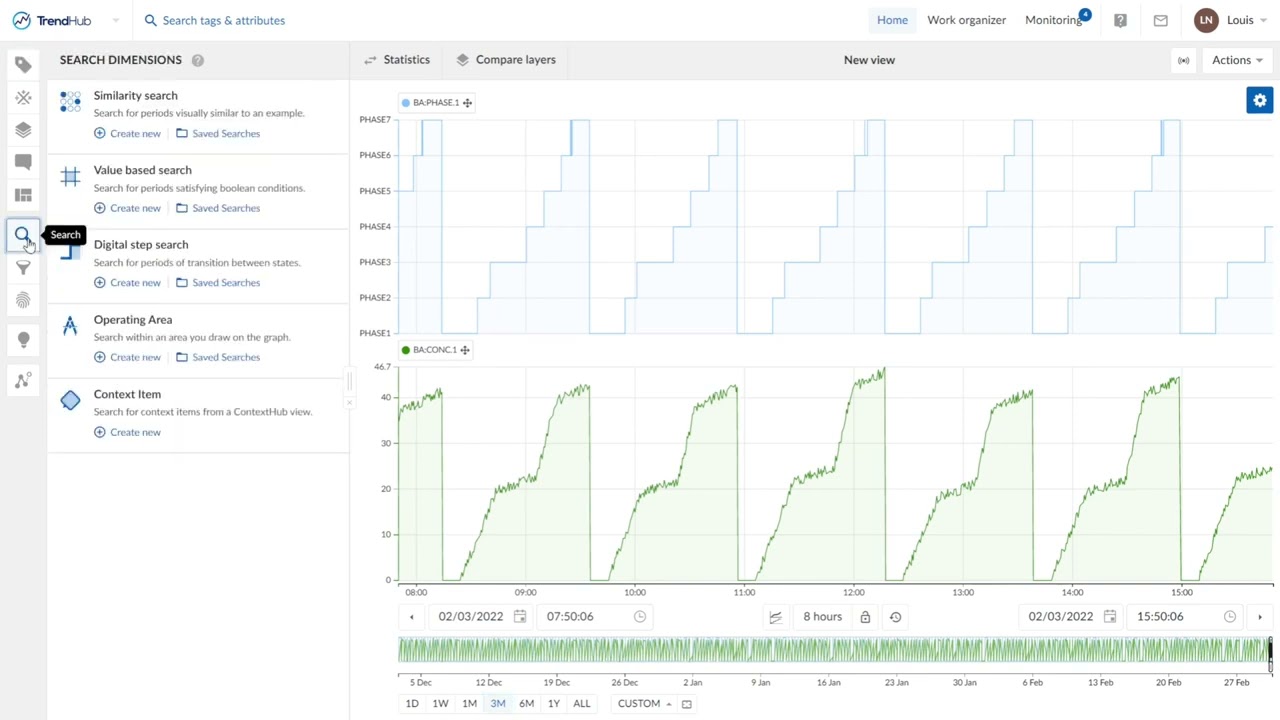Click the snowflake-pattern sidebar icon
This screenshot has width=1280, height=720.
coord(23,97)
